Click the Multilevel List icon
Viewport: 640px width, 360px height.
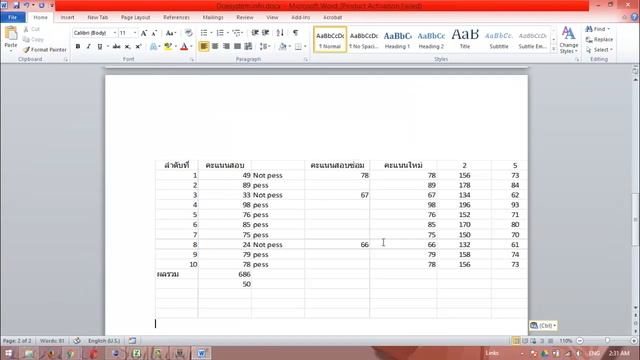pos(236,33)
